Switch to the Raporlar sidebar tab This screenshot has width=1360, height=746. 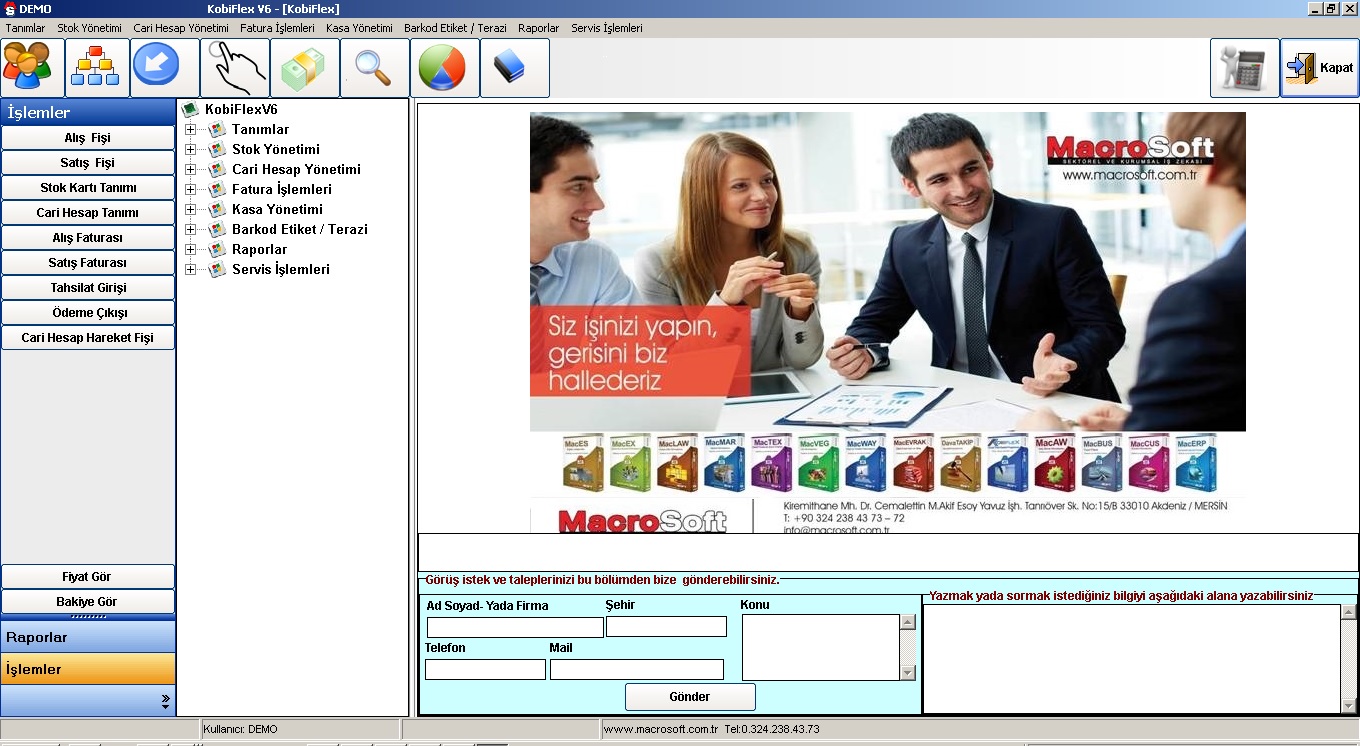tap(88, 637)
